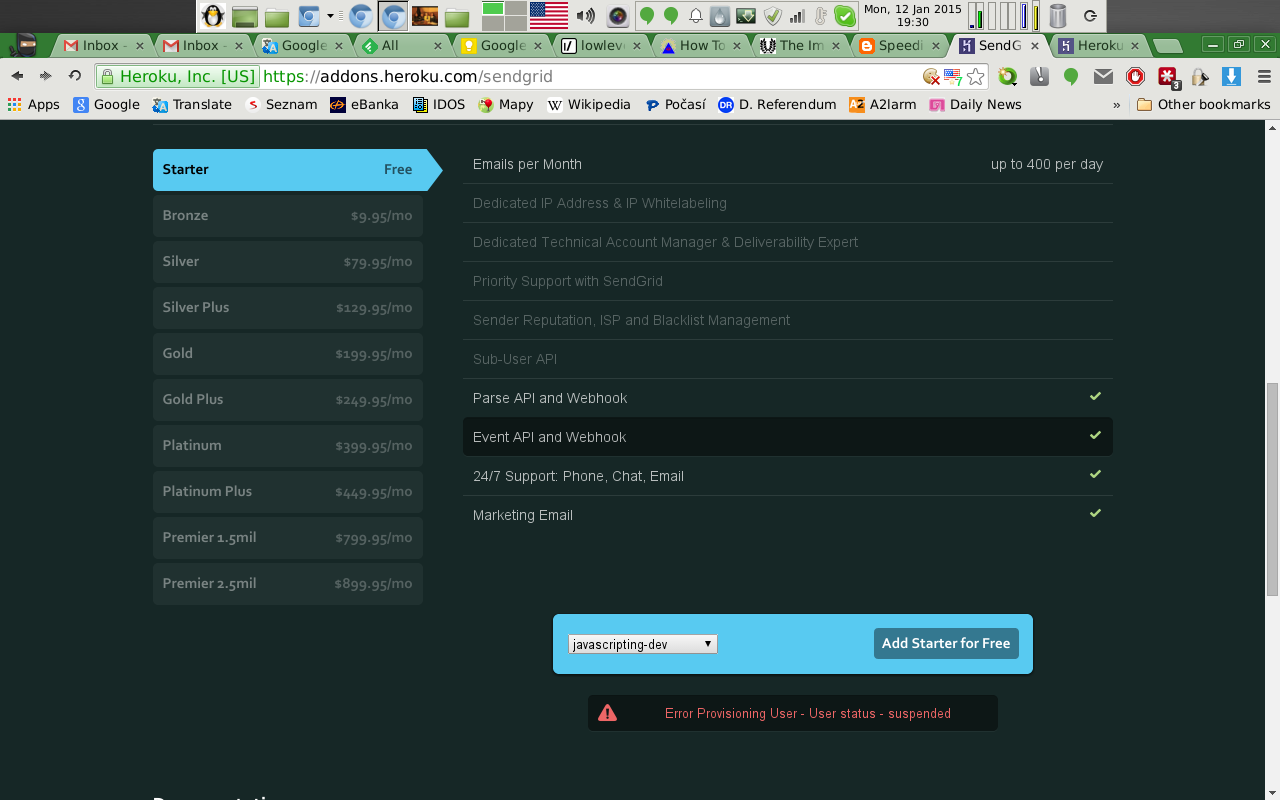Open the Other bookmarks folder
This screenshot has height=800, width=1280.
coord(1203,104)
